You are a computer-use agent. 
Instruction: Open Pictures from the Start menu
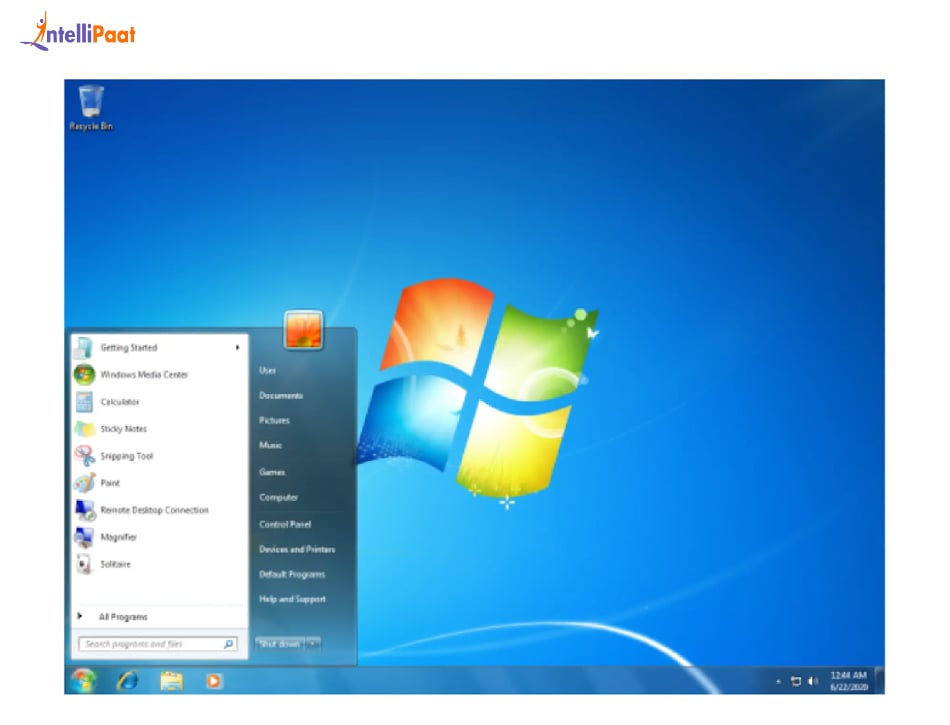(274, 420)
